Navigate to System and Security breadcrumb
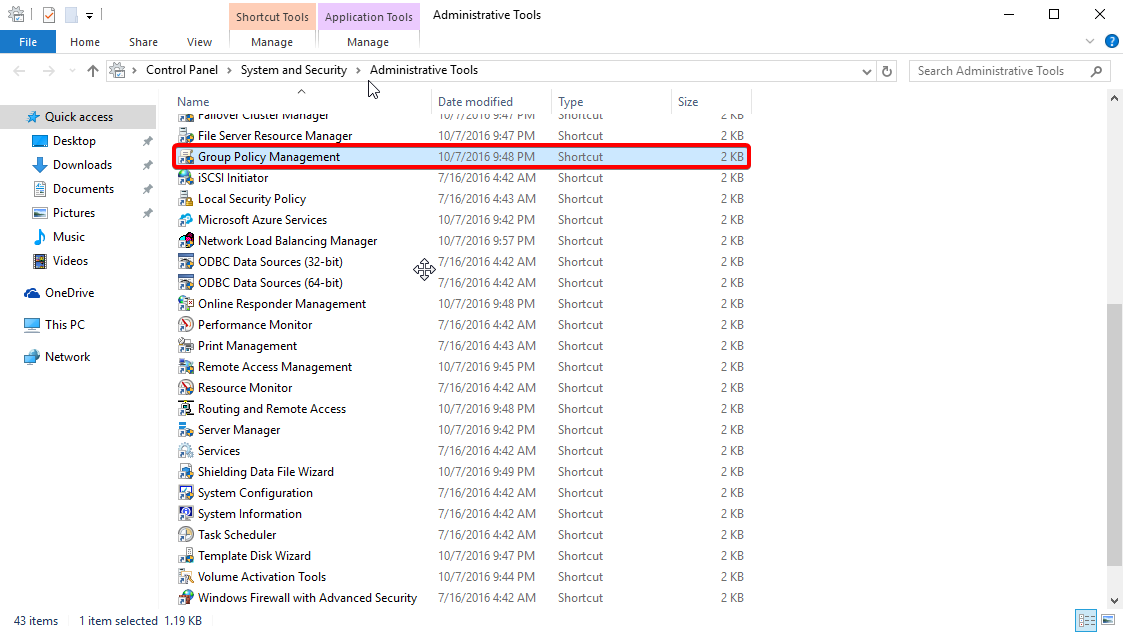 [x=294, y=70]
